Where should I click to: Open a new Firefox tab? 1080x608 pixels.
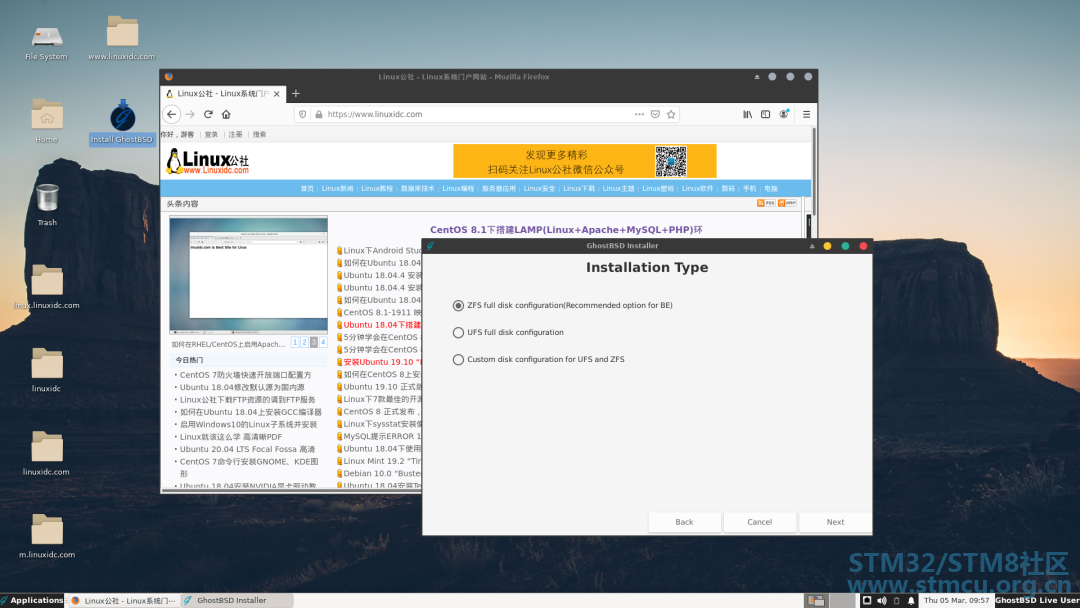(295, 94)
